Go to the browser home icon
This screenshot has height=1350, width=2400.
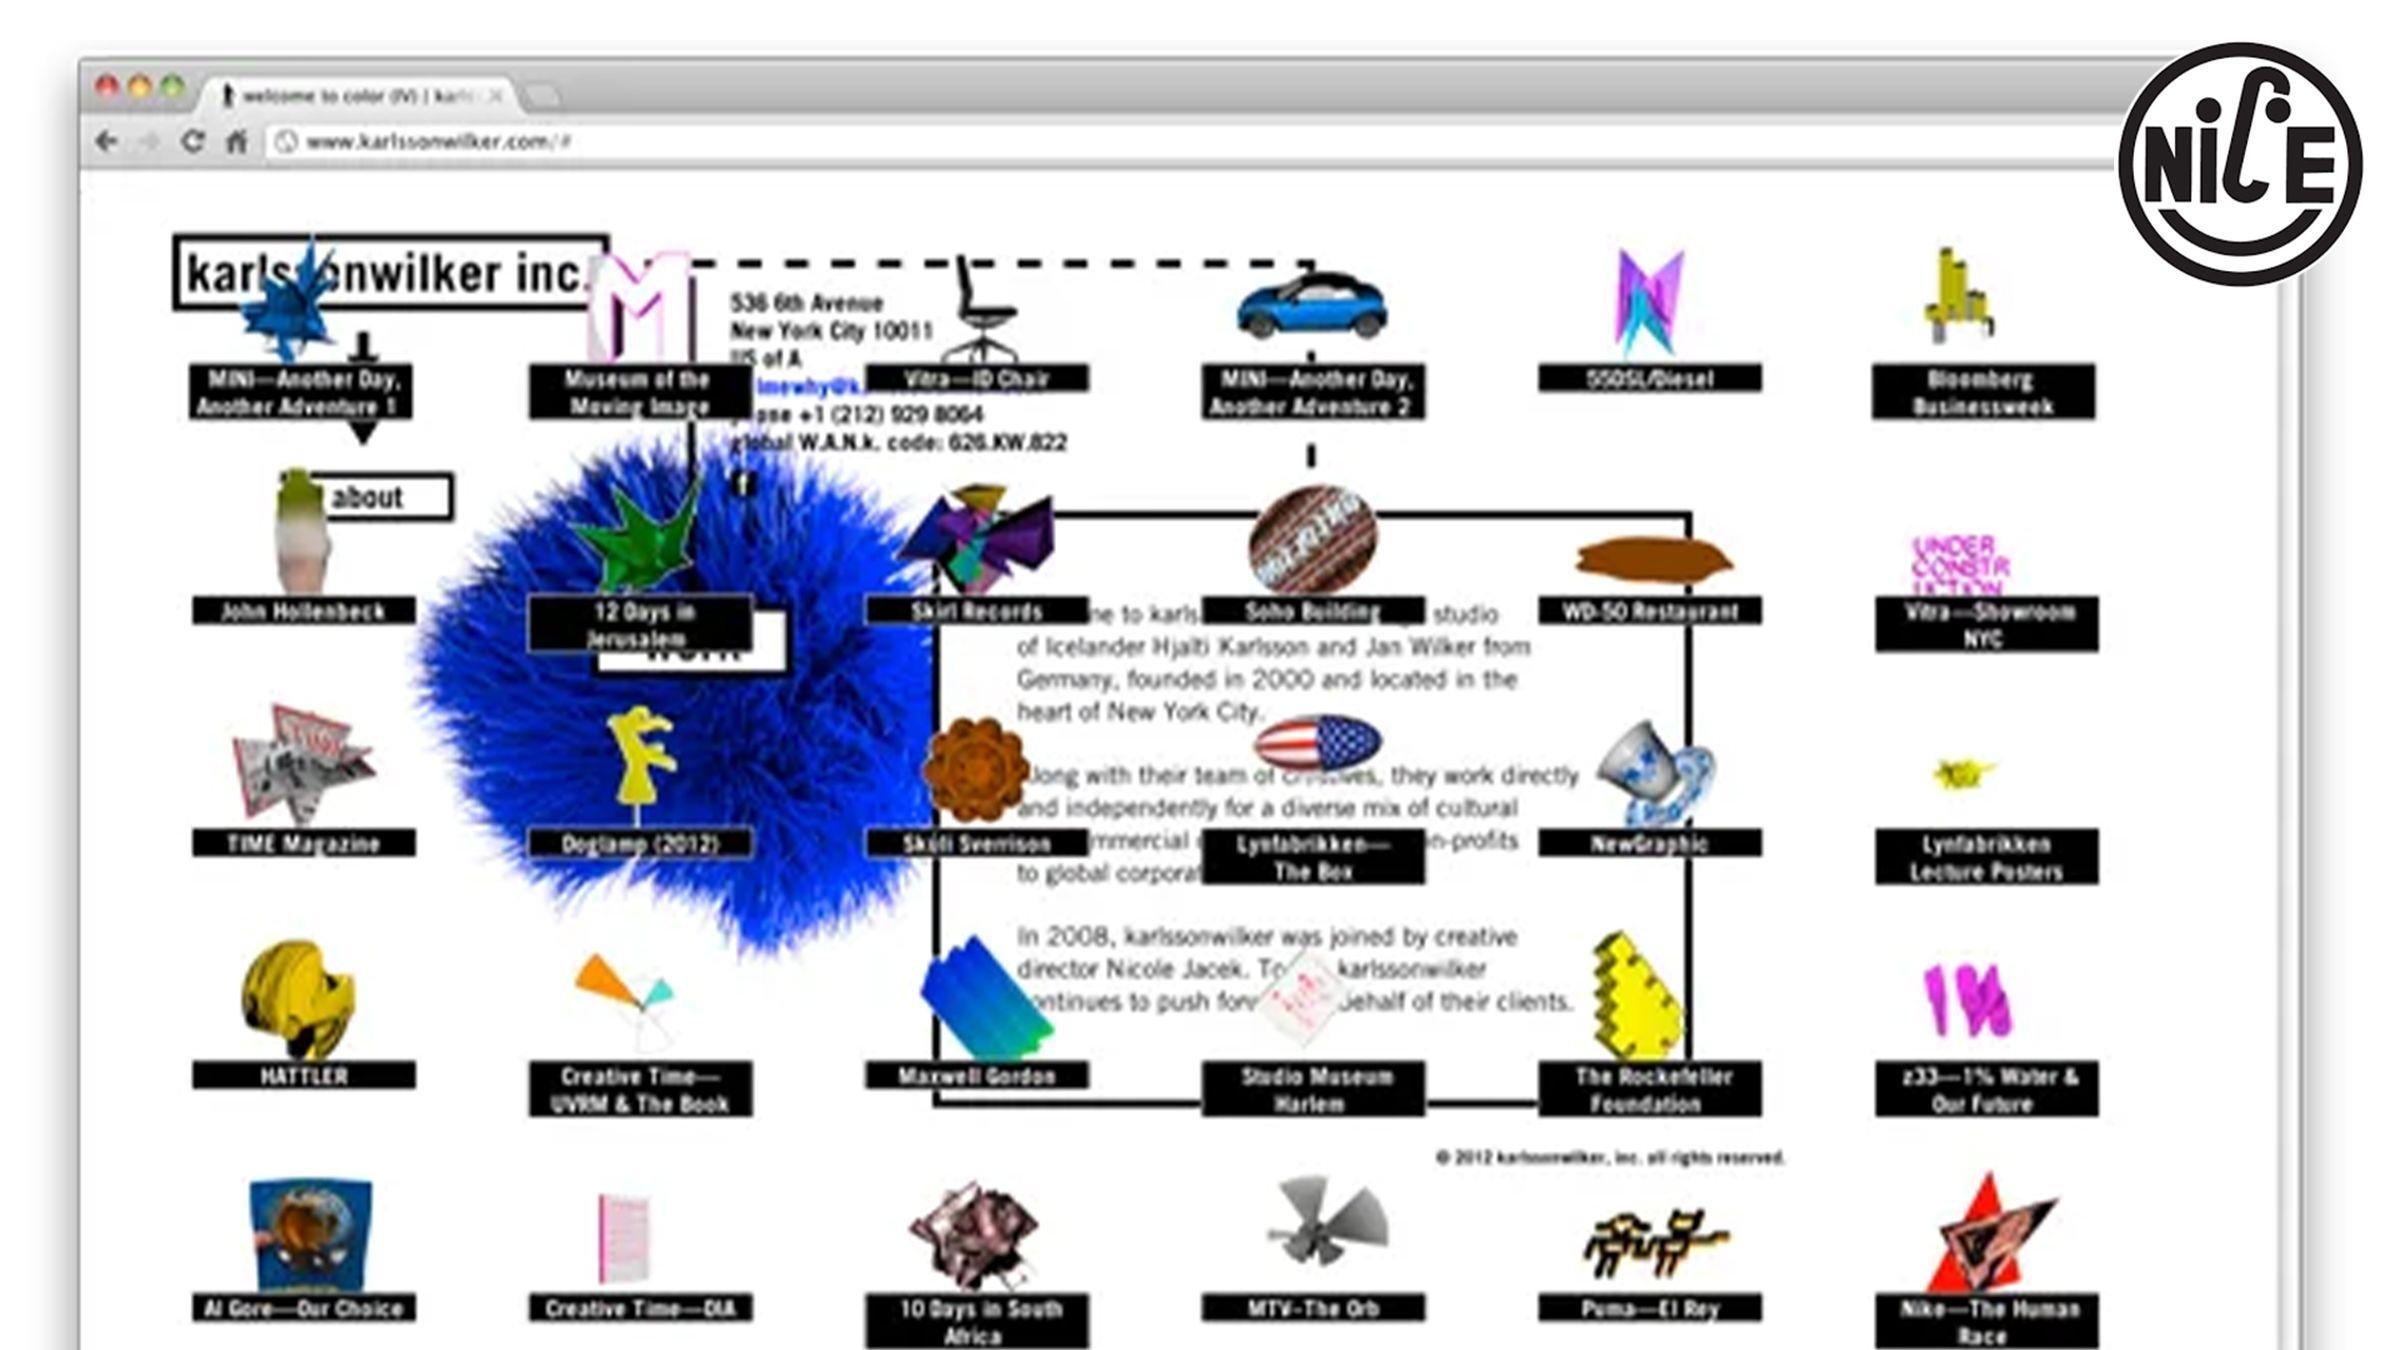(236, 141)
